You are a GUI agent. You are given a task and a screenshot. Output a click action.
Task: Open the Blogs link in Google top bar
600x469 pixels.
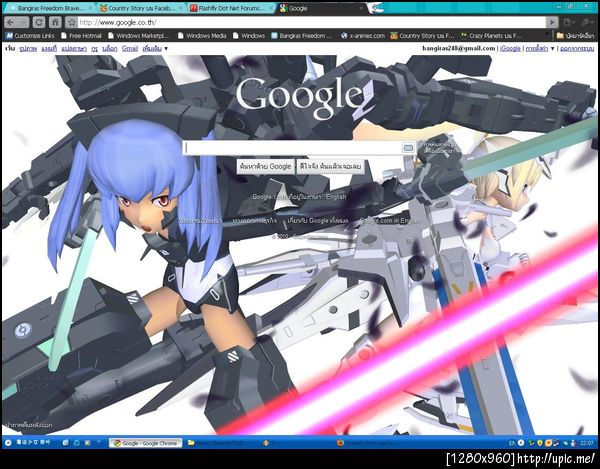[x=110, y=49]
